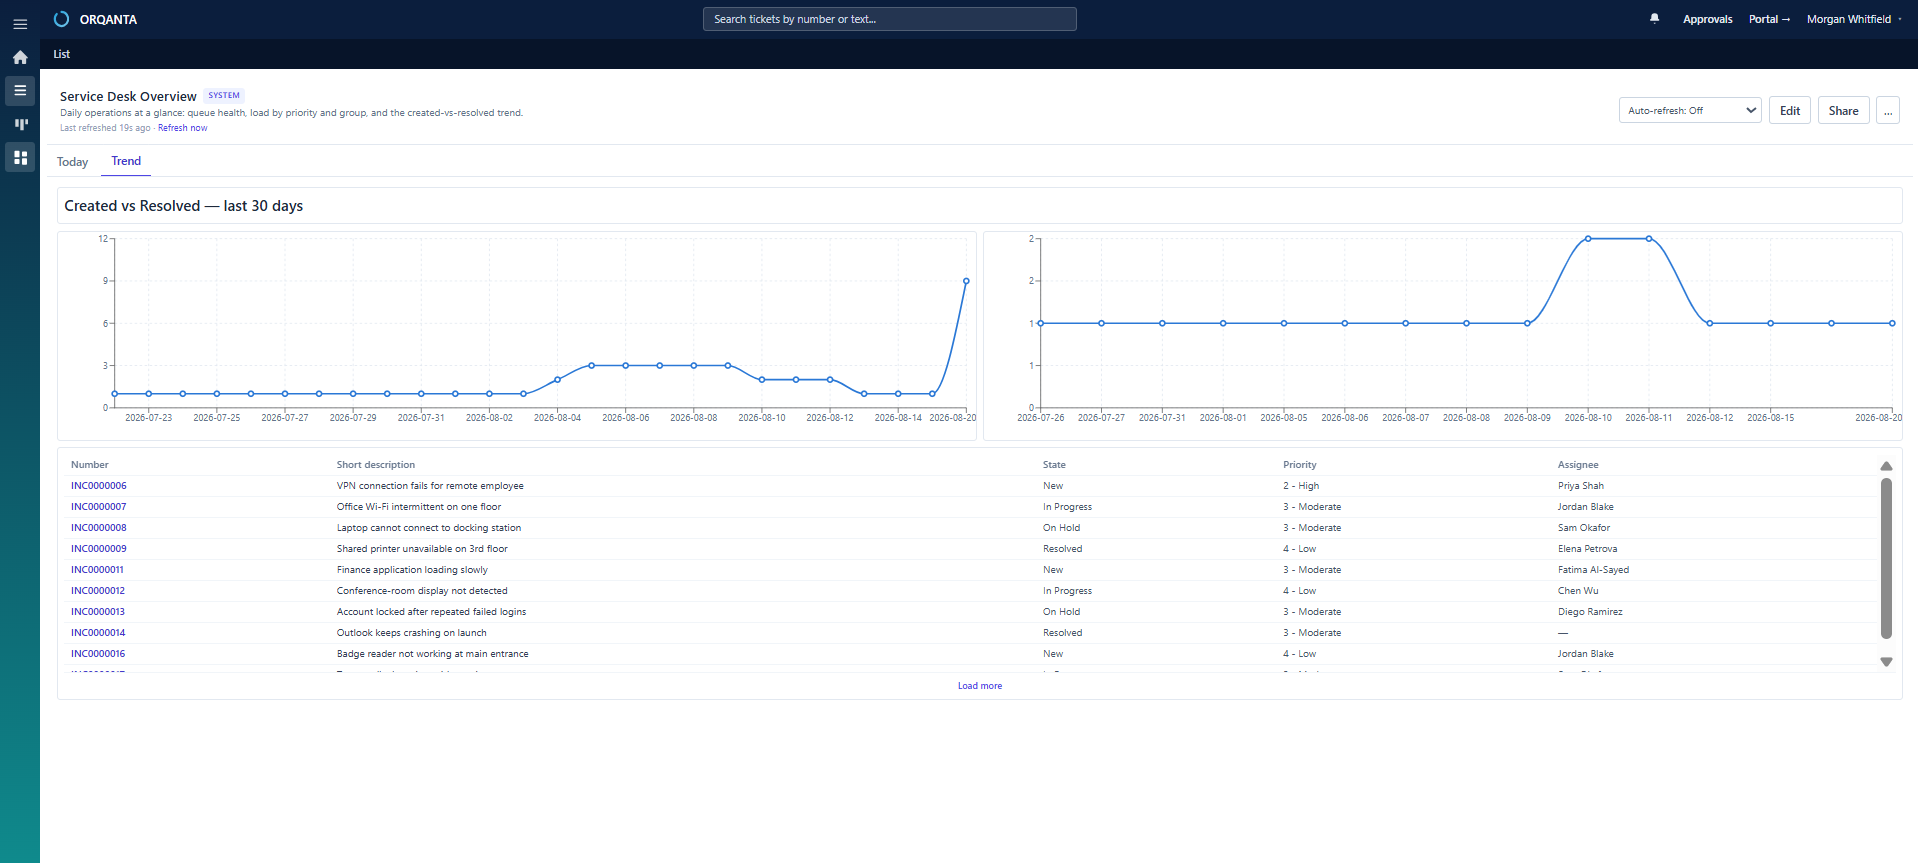1918x863 pixels.
Task: Open ticket INC0000011
Action: pyautogui.click(x=97, y=570)
